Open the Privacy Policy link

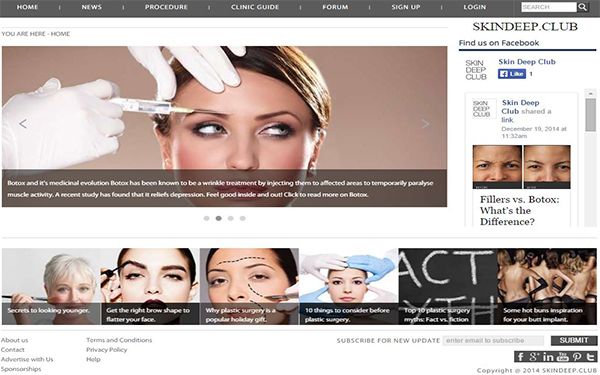point(106,350)
